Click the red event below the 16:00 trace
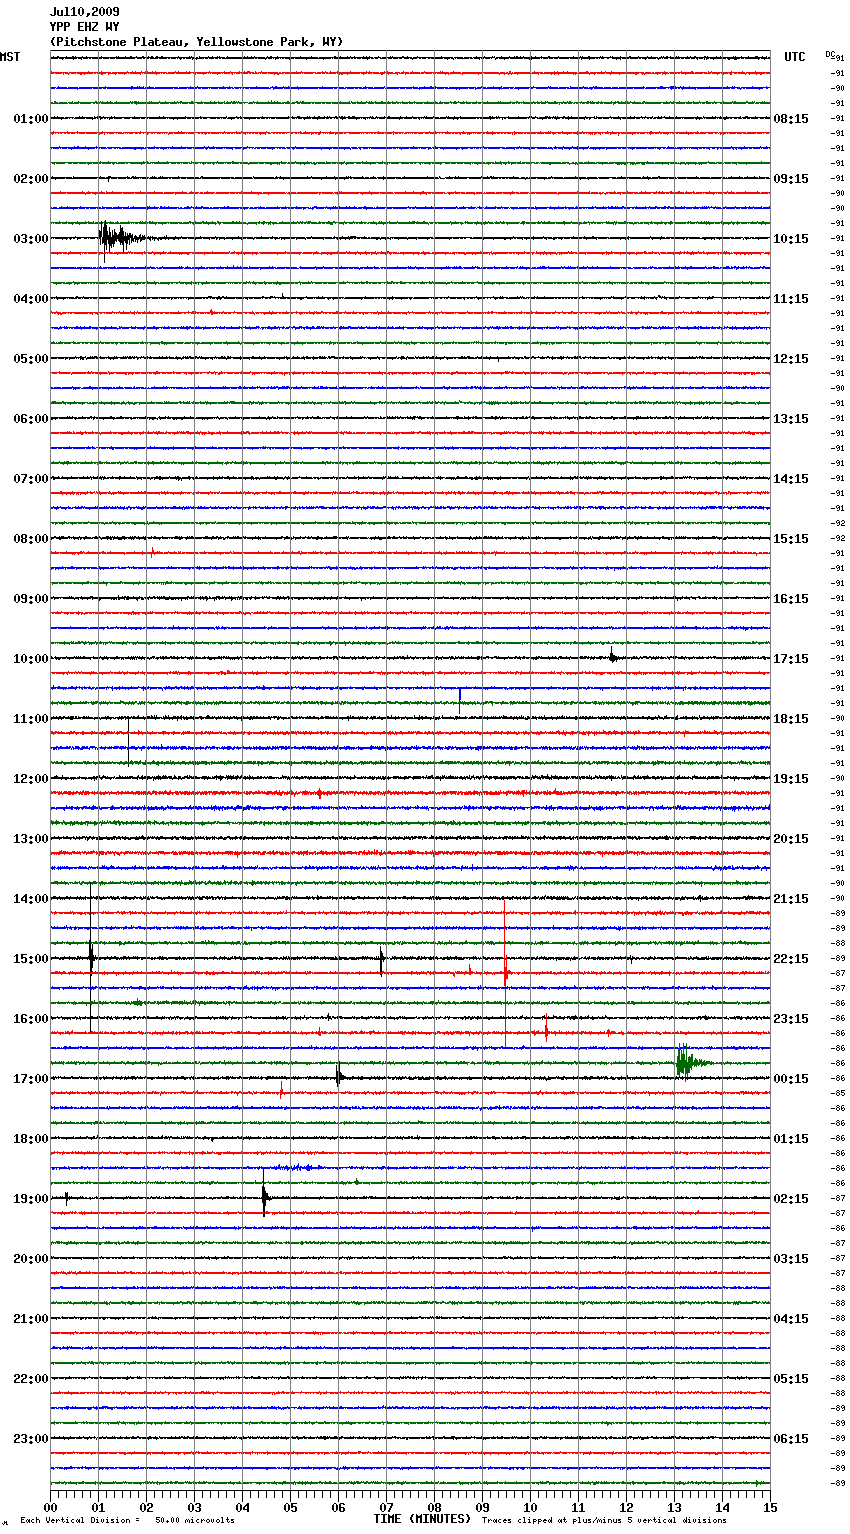The height and width of the screenshot is (1534, 850). coord(546,1029)
